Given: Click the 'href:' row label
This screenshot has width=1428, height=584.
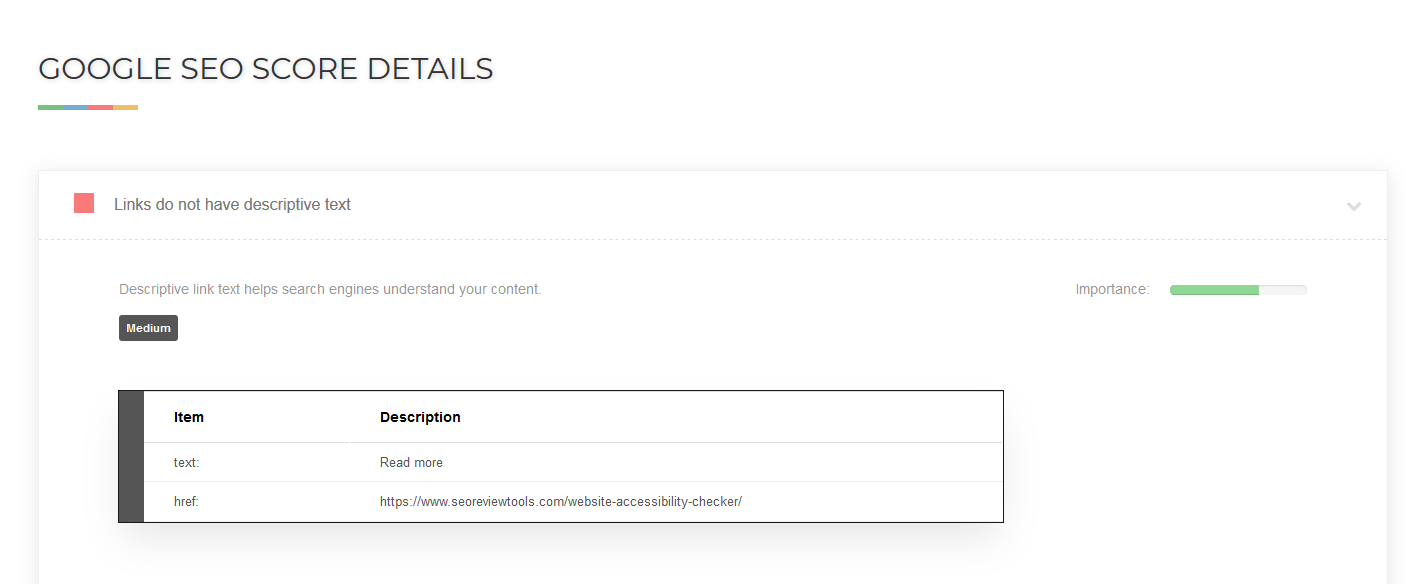Looking at the screenshot, I should tap(186, 501).
